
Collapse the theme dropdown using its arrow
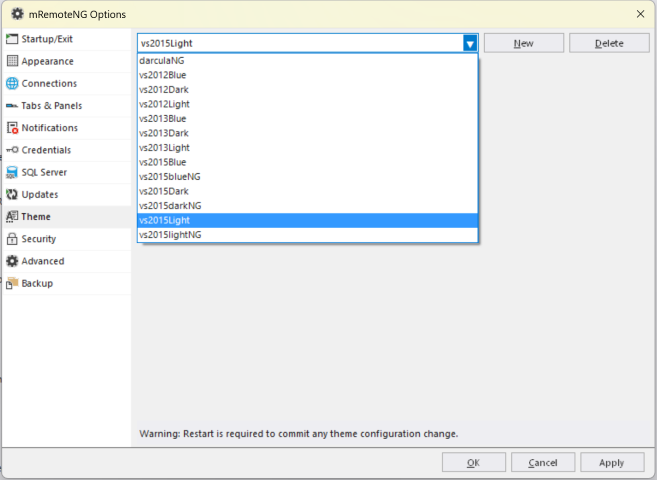pos(470,43)
